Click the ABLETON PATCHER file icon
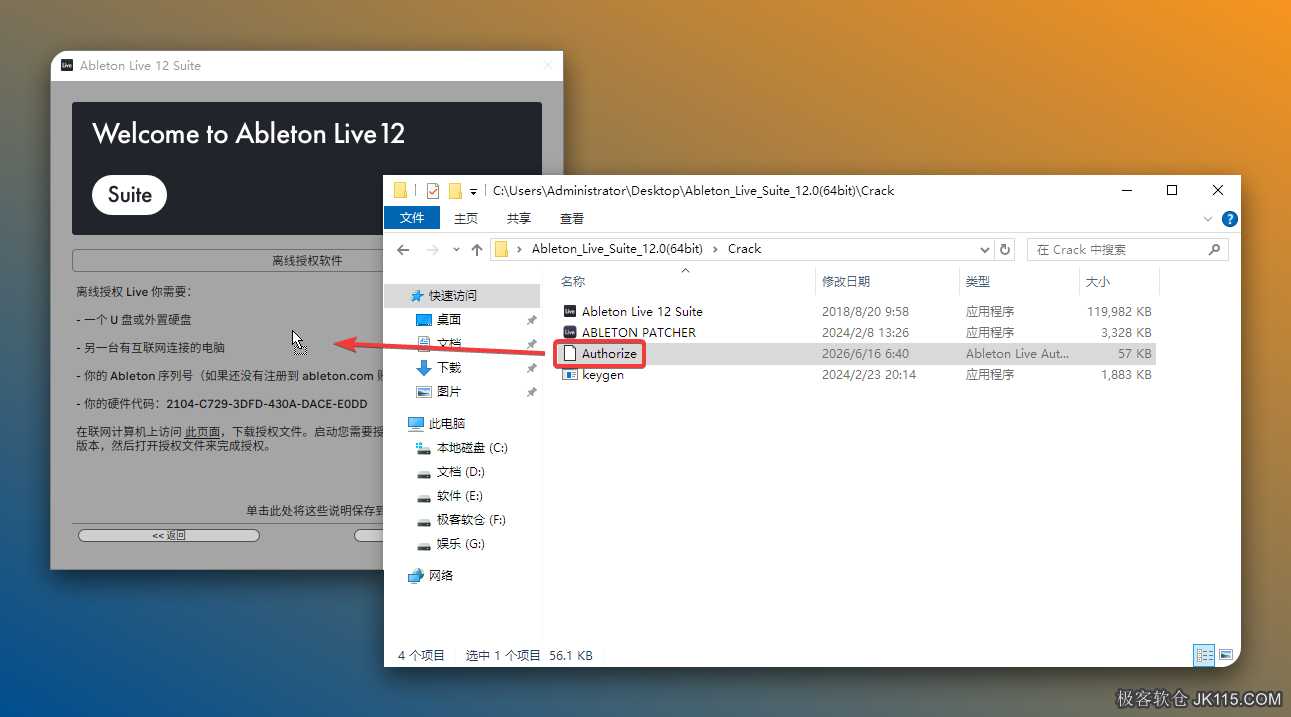This screenshot has width=1291, height=717. tap(570, 332)
